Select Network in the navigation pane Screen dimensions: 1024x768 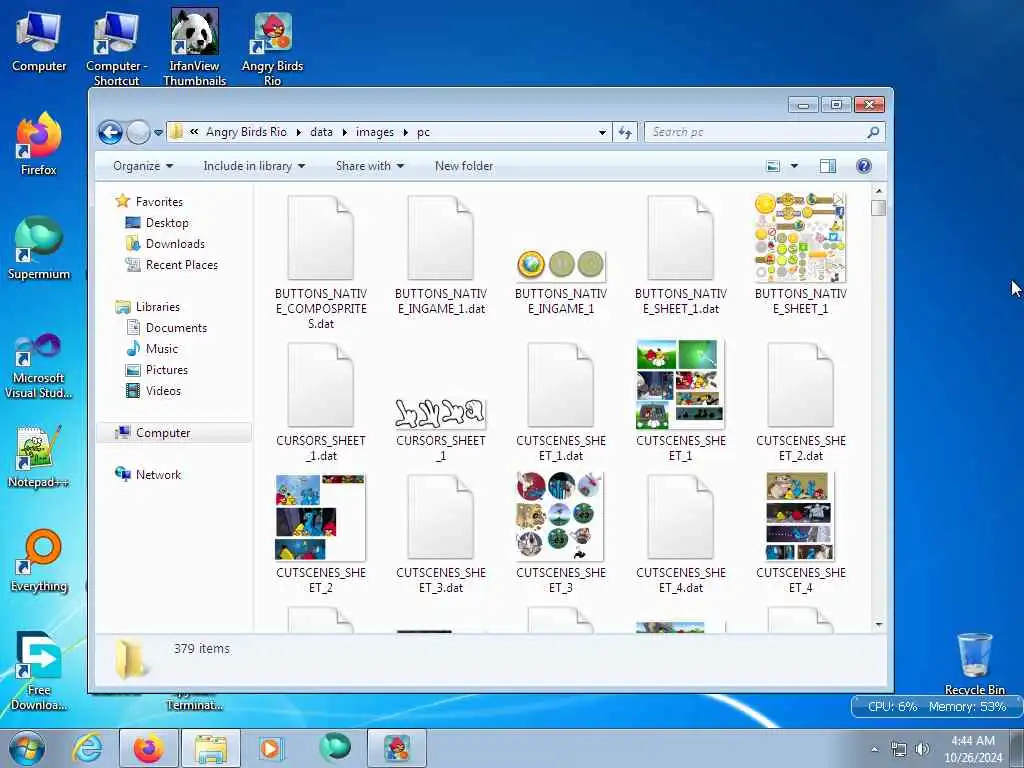[158, 475]
